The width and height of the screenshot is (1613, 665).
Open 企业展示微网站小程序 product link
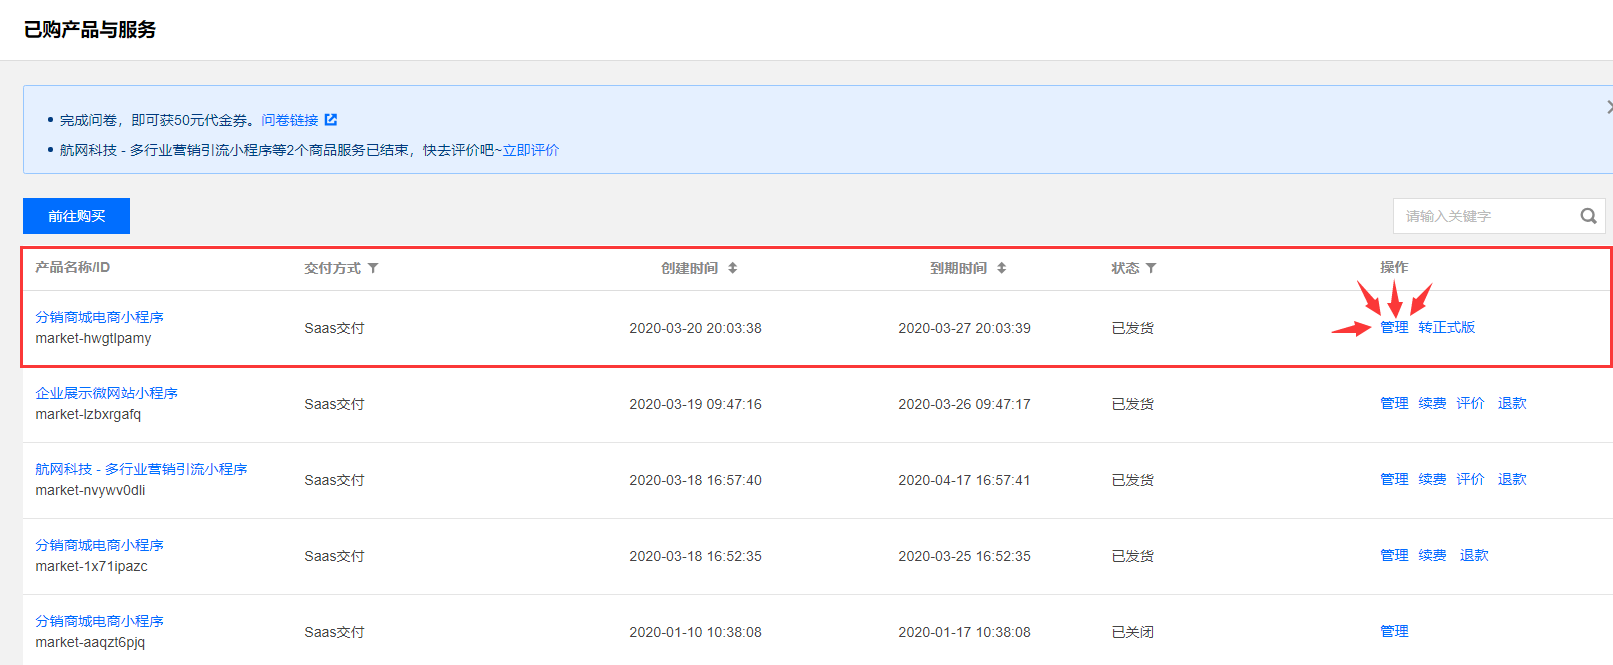[x=106, y=393]
